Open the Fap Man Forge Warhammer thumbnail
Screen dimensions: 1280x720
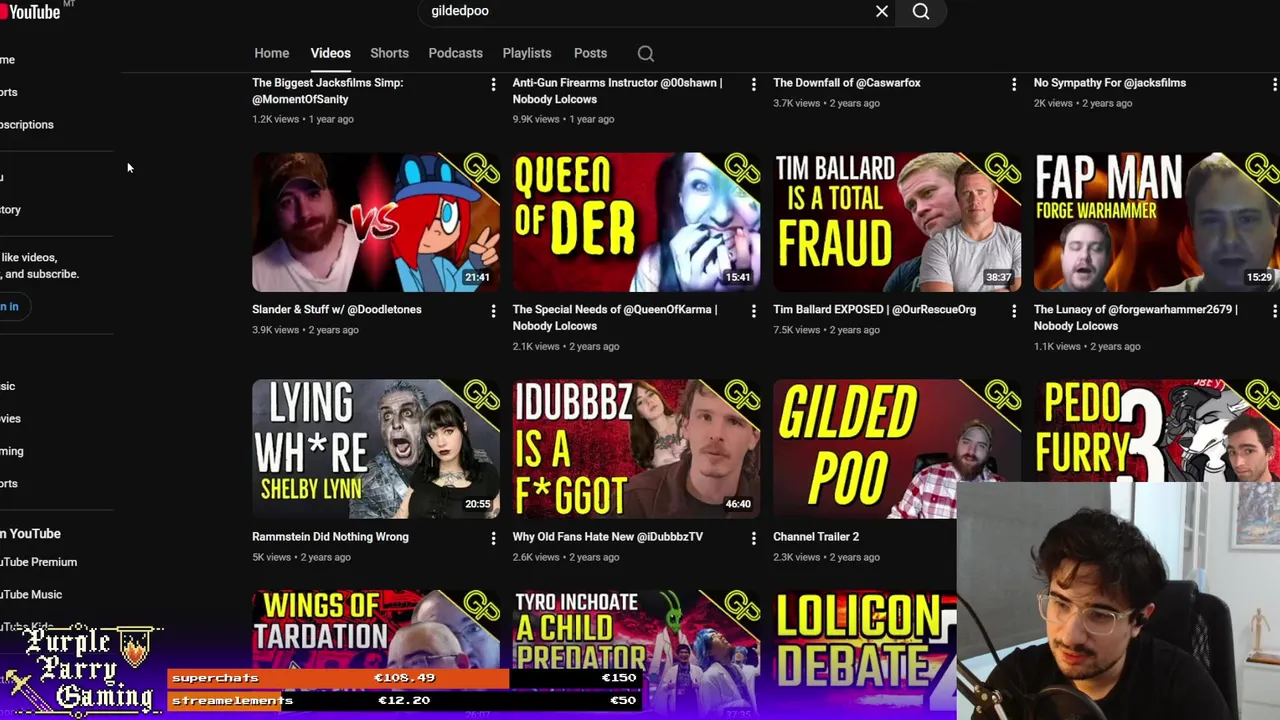[1157, 222]
